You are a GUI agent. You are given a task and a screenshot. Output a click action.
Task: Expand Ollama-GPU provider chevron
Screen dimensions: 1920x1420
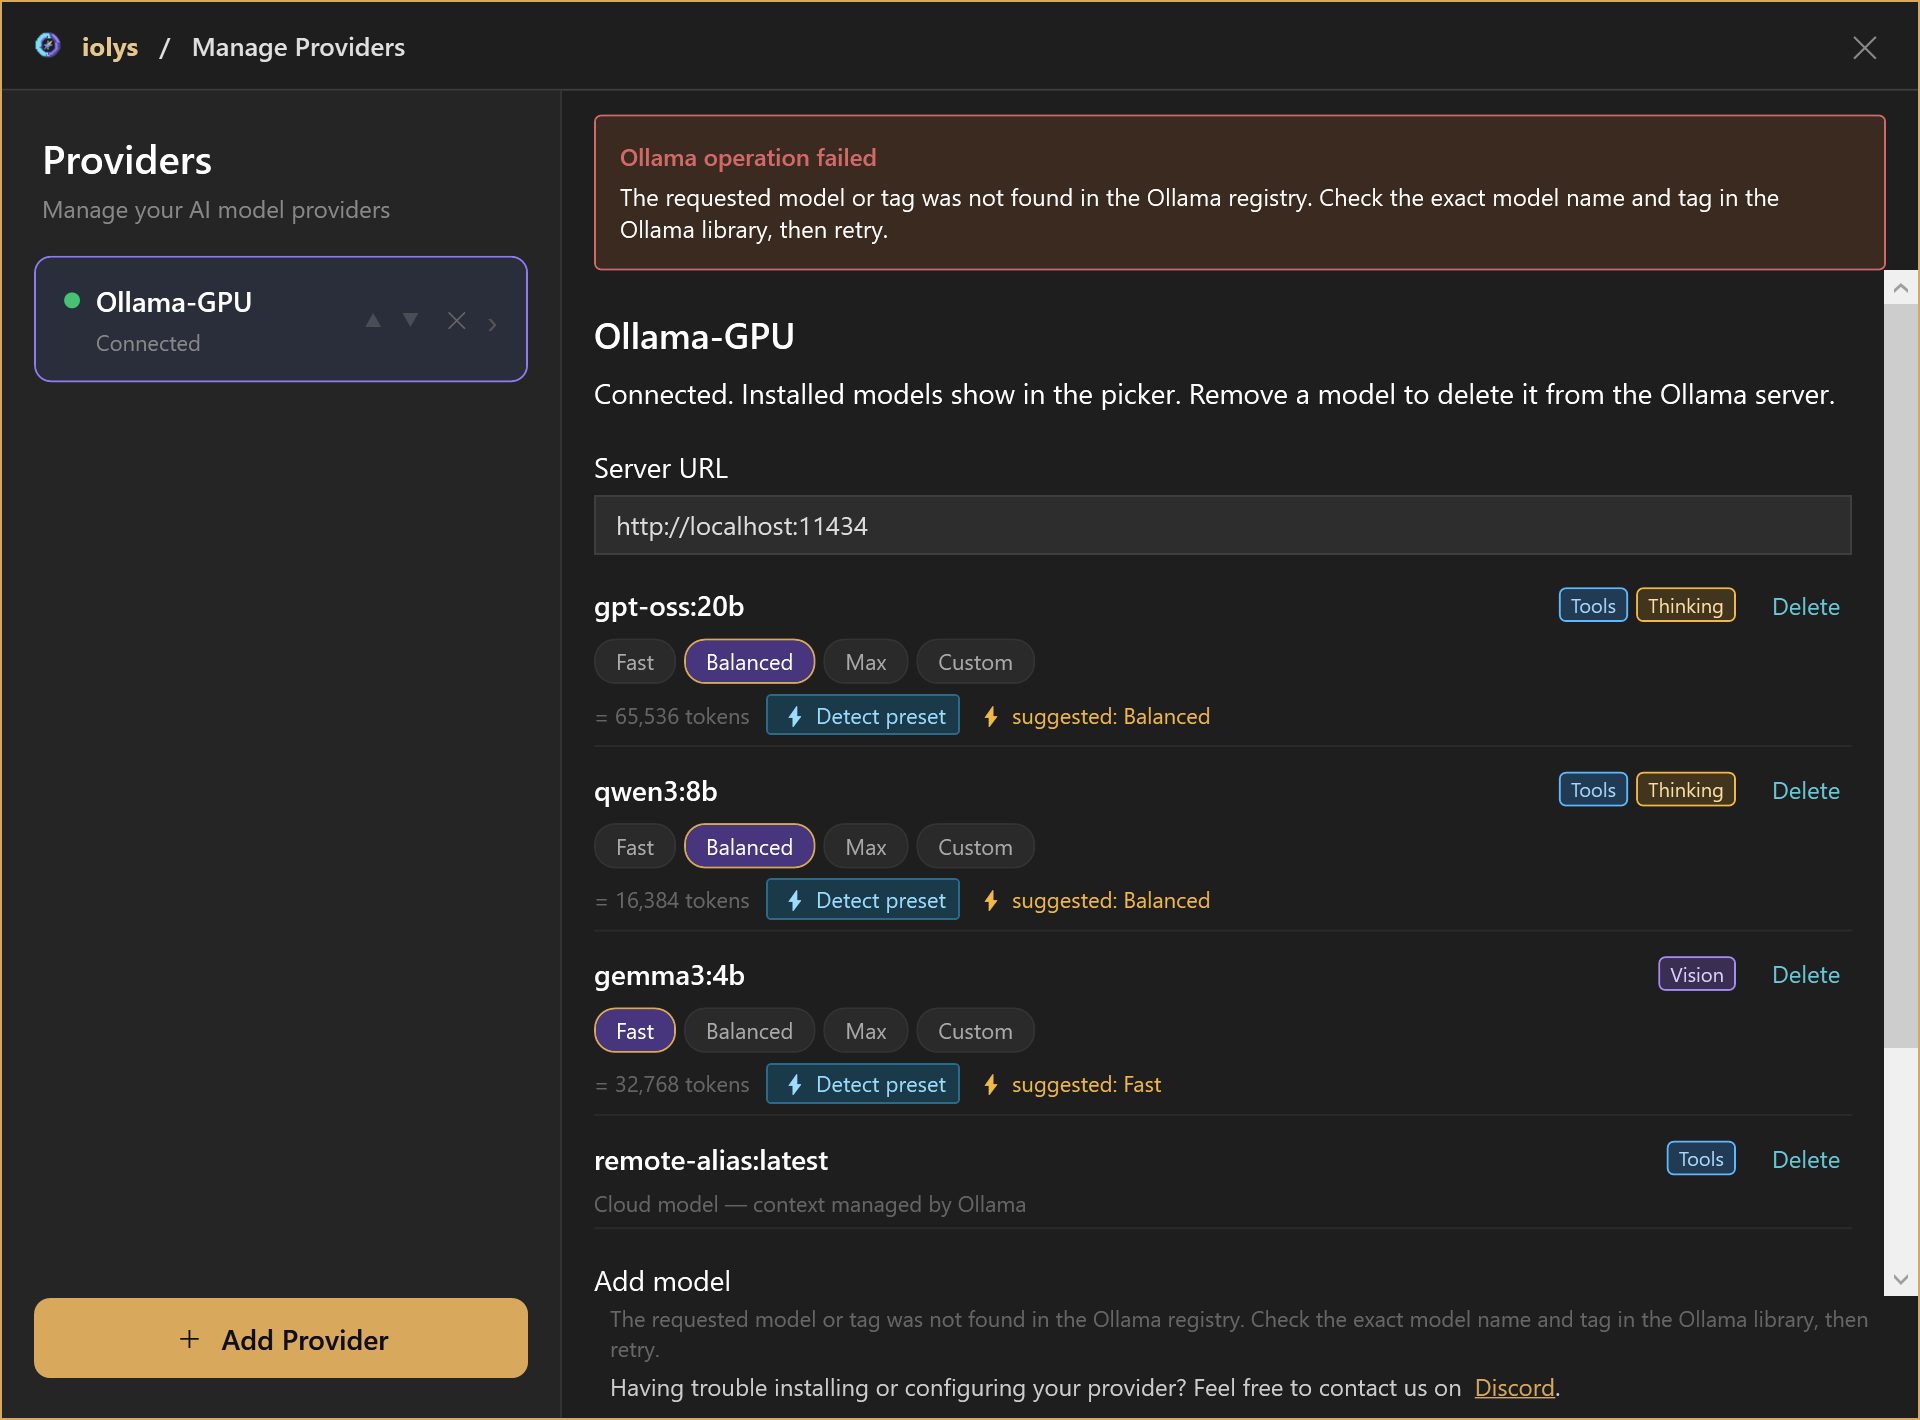click(x=492, y=323)
